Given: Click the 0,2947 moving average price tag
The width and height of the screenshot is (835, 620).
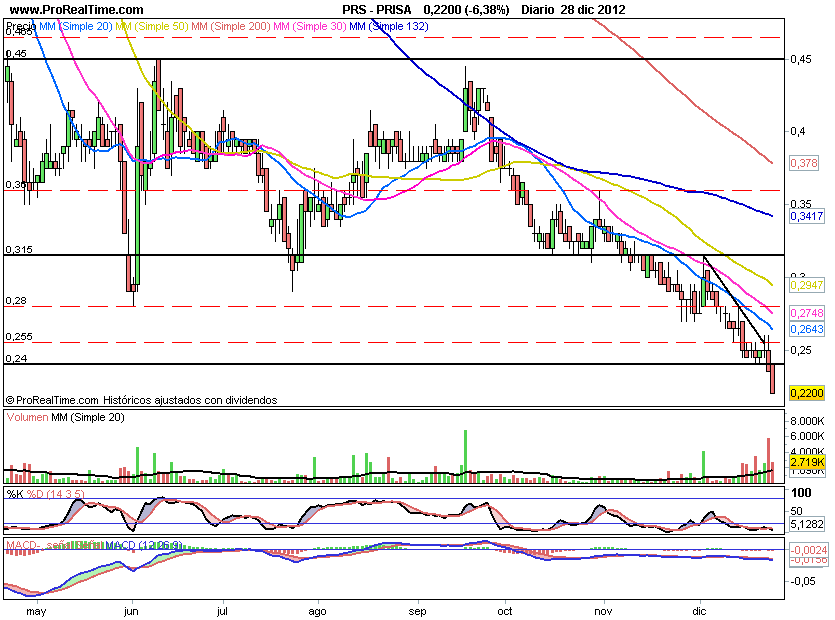Looking at the screenshot, I should pyautogui.click(x=807, y=285).
